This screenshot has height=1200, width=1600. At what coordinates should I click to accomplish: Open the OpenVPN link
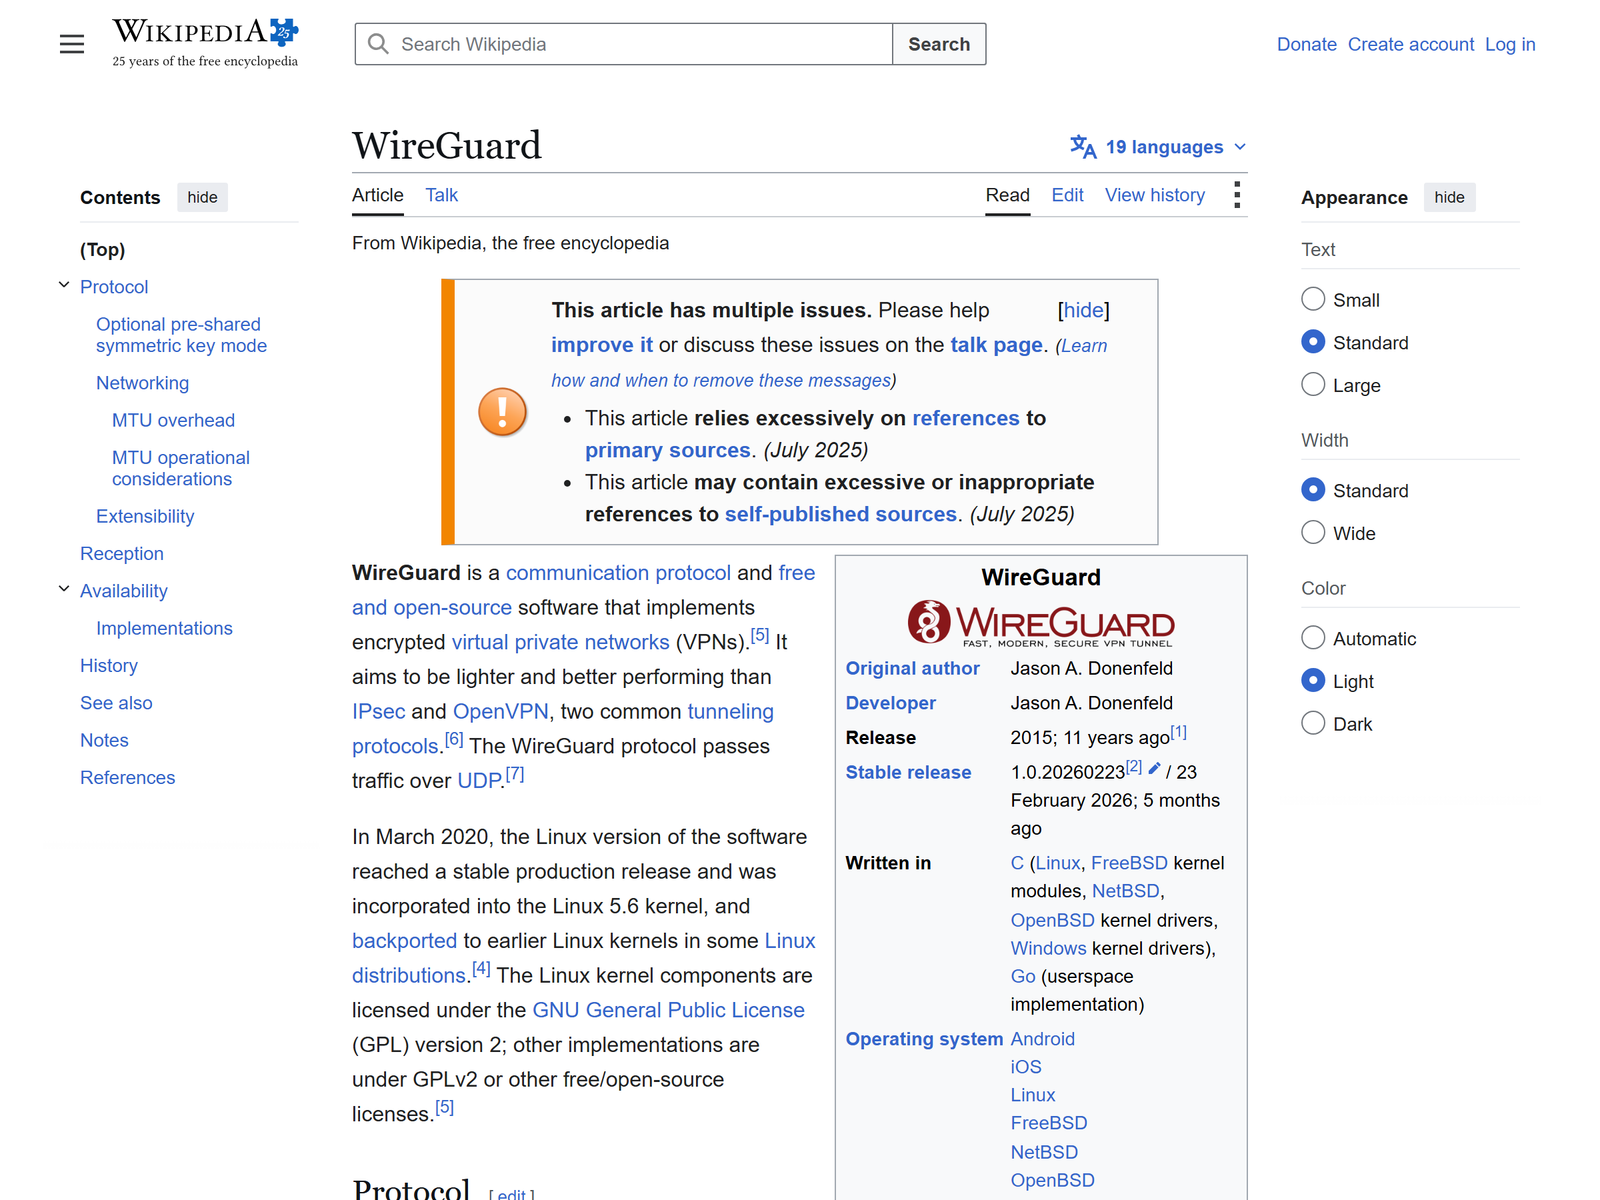(500, 711)
